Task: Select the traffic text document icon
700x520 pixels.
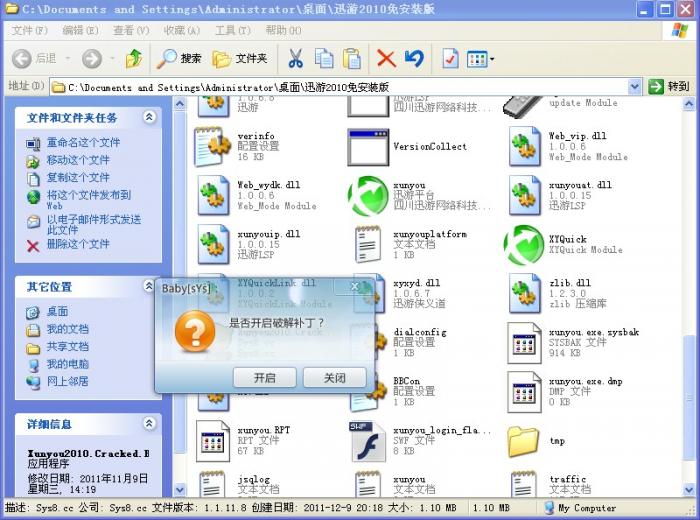Action: tap(524, 484)
